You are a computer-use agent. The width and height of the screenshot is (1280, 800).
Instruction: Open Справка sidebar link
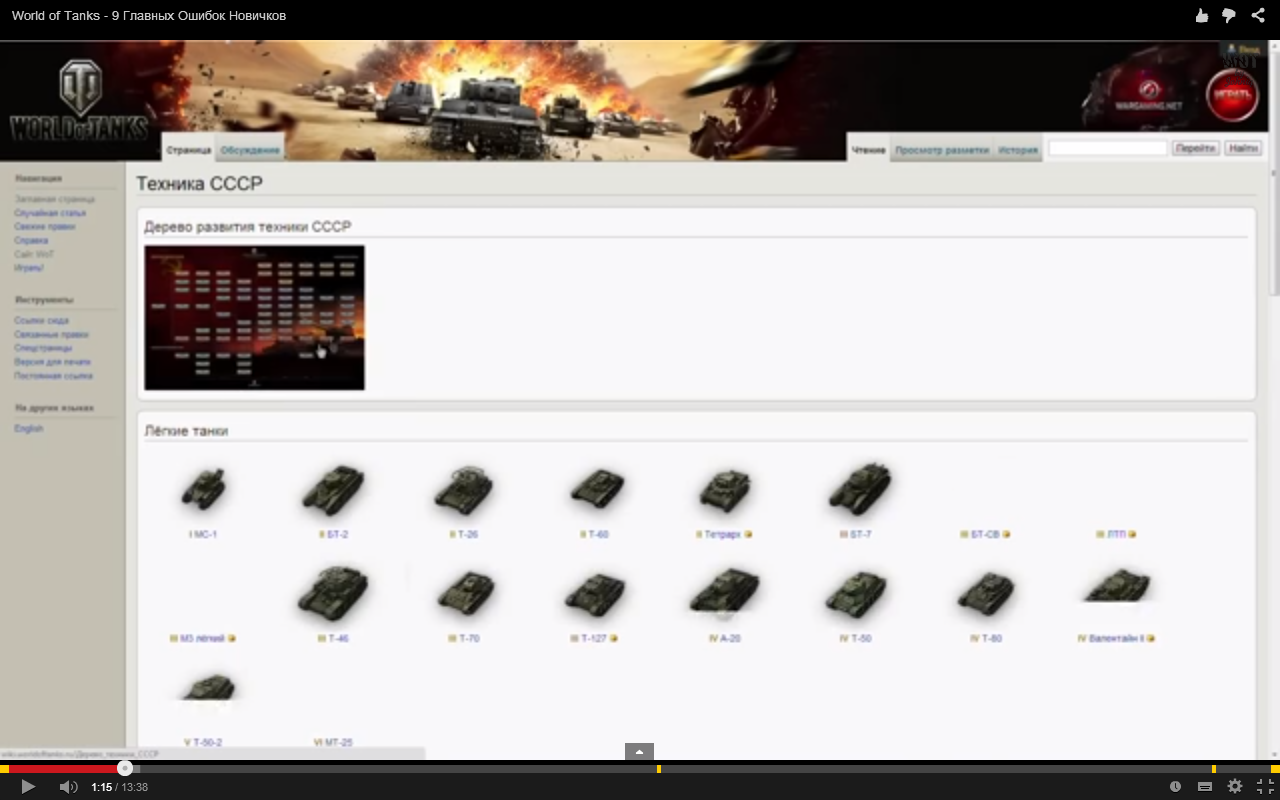point(31,241)
